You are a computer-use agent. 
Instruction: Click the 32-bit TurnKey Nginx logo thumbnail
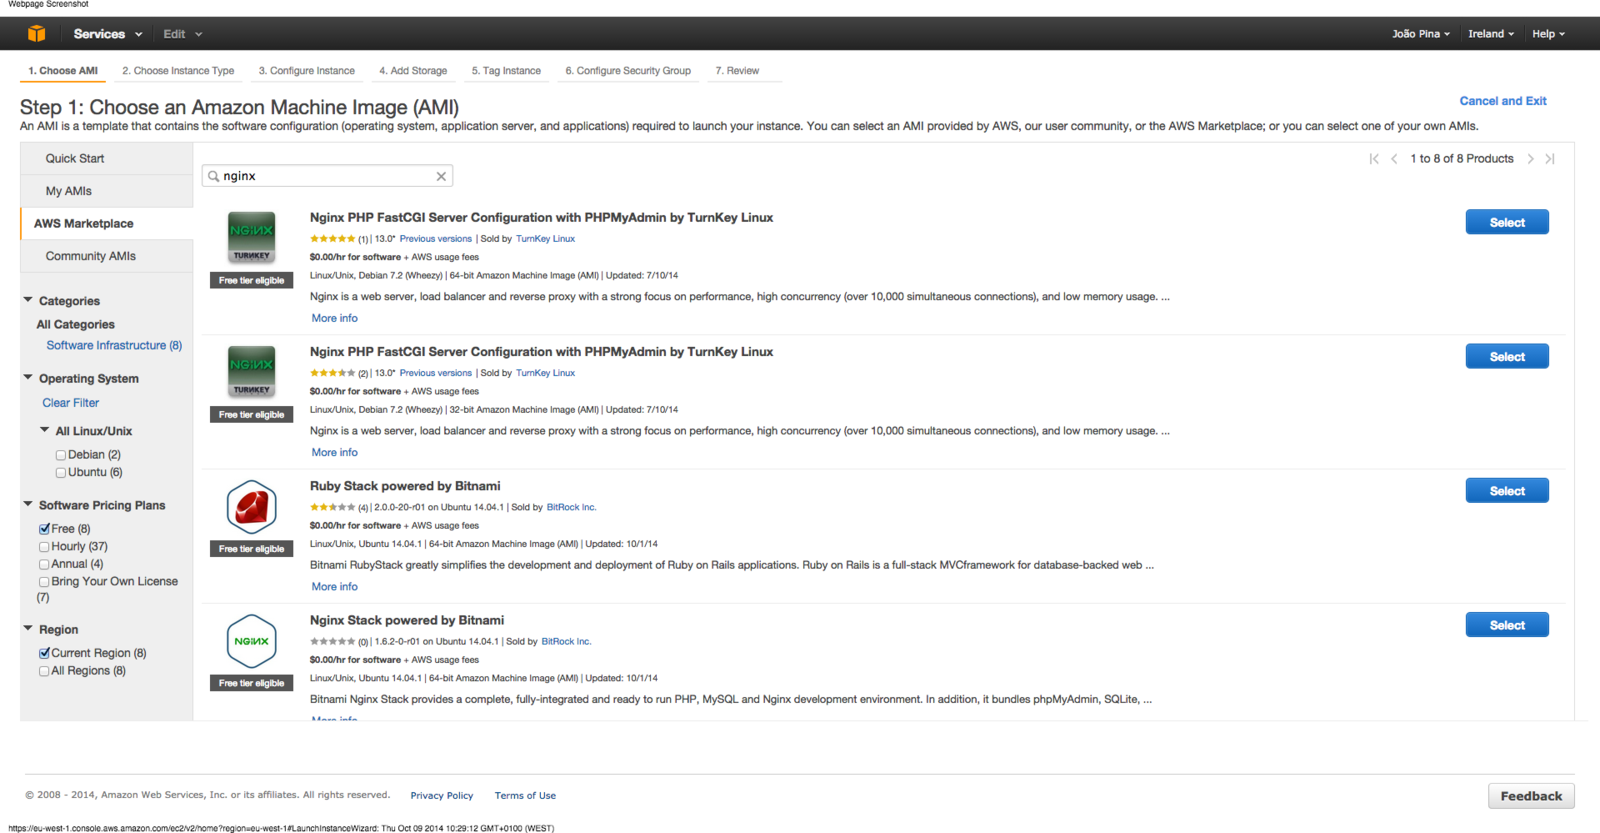point(251,371)
